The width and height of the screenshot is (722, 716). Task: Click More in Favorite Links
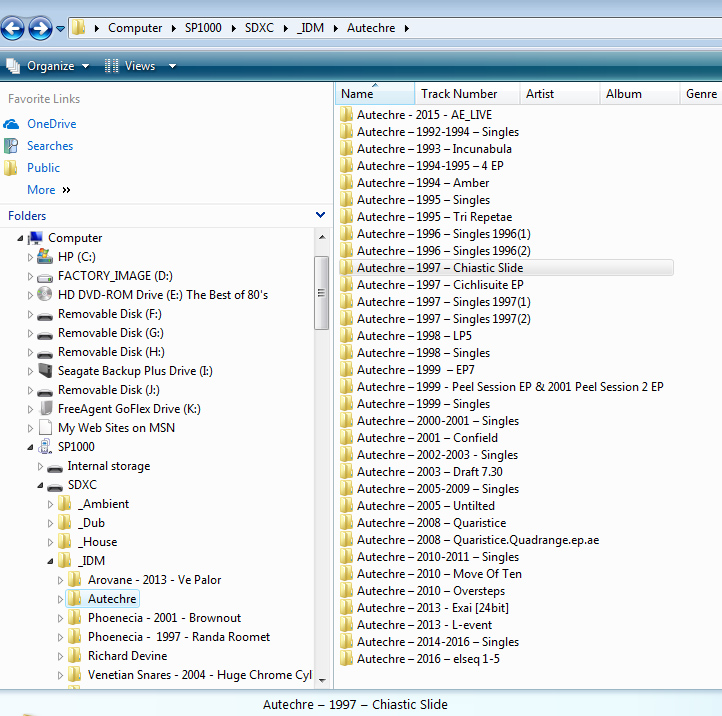42,190
